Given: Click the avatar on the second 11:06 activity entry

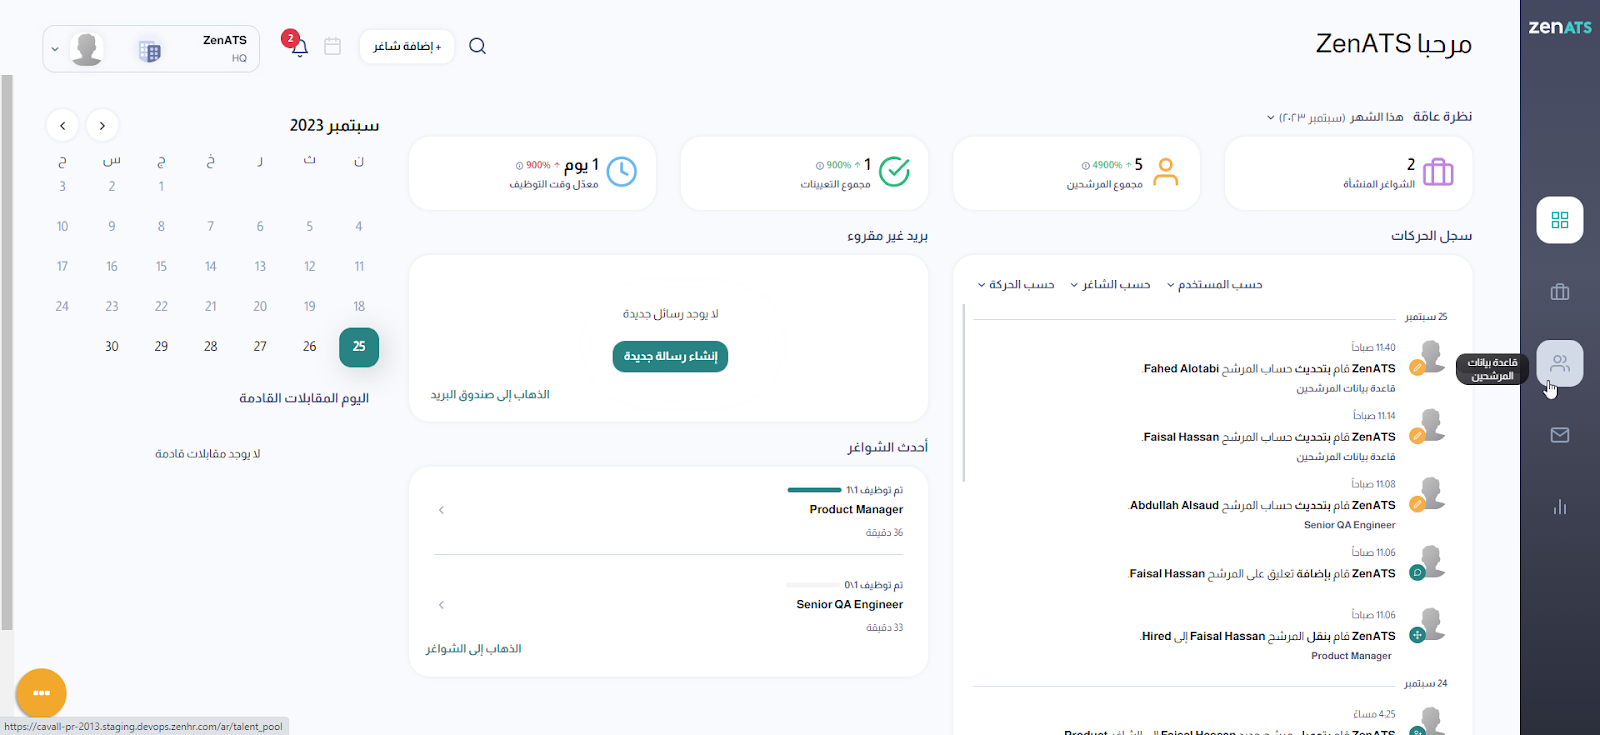Looking at the screenshot, I should coord(1432,624).
